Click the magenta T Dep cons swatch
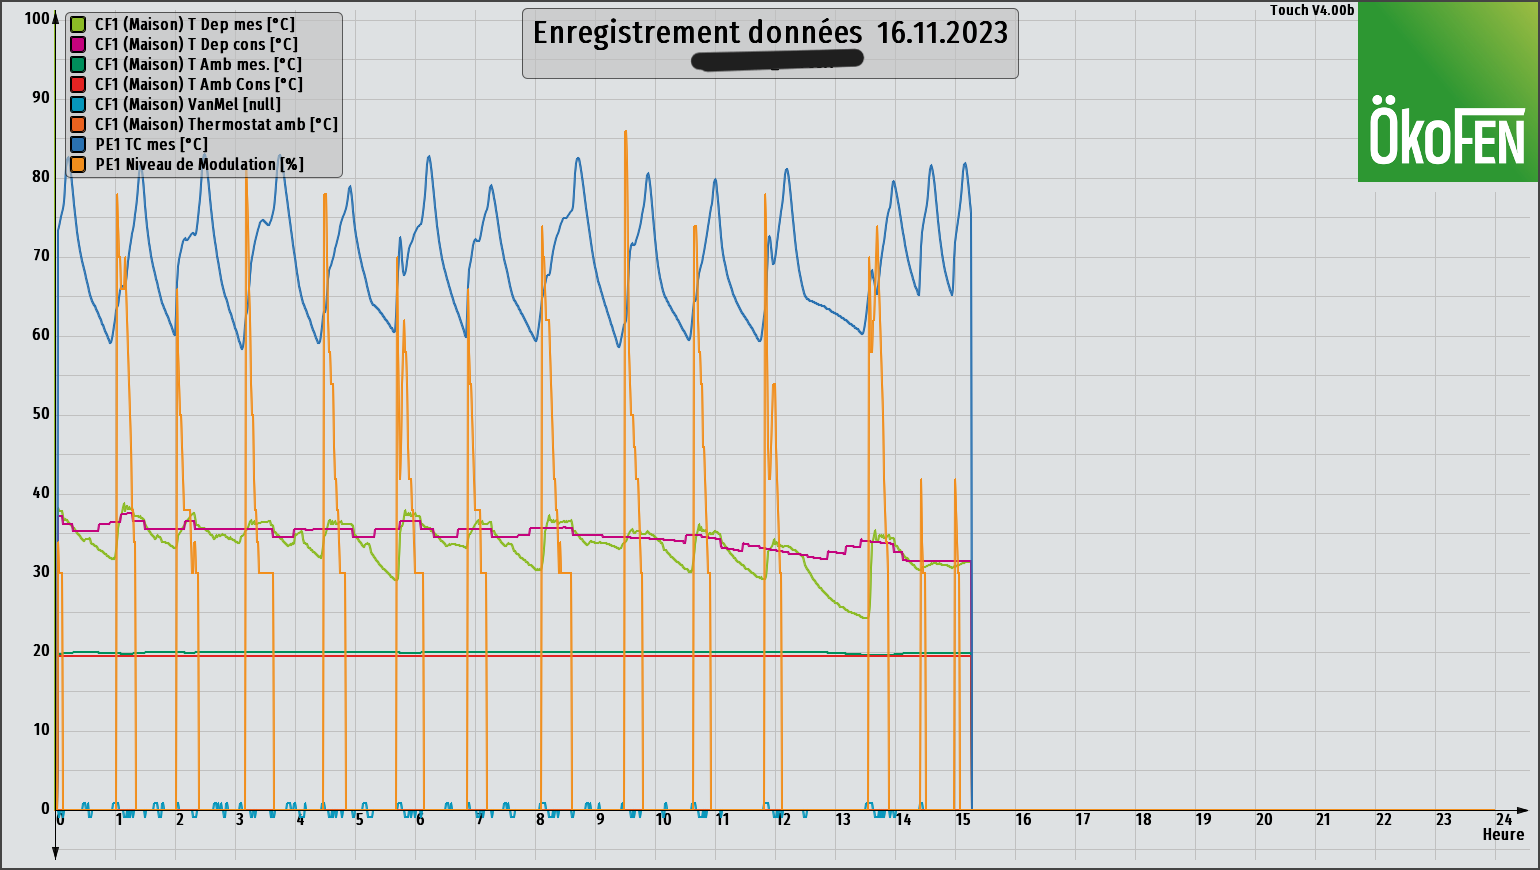The height and width of the screenshot is (870, 1540). pos(77,45)
